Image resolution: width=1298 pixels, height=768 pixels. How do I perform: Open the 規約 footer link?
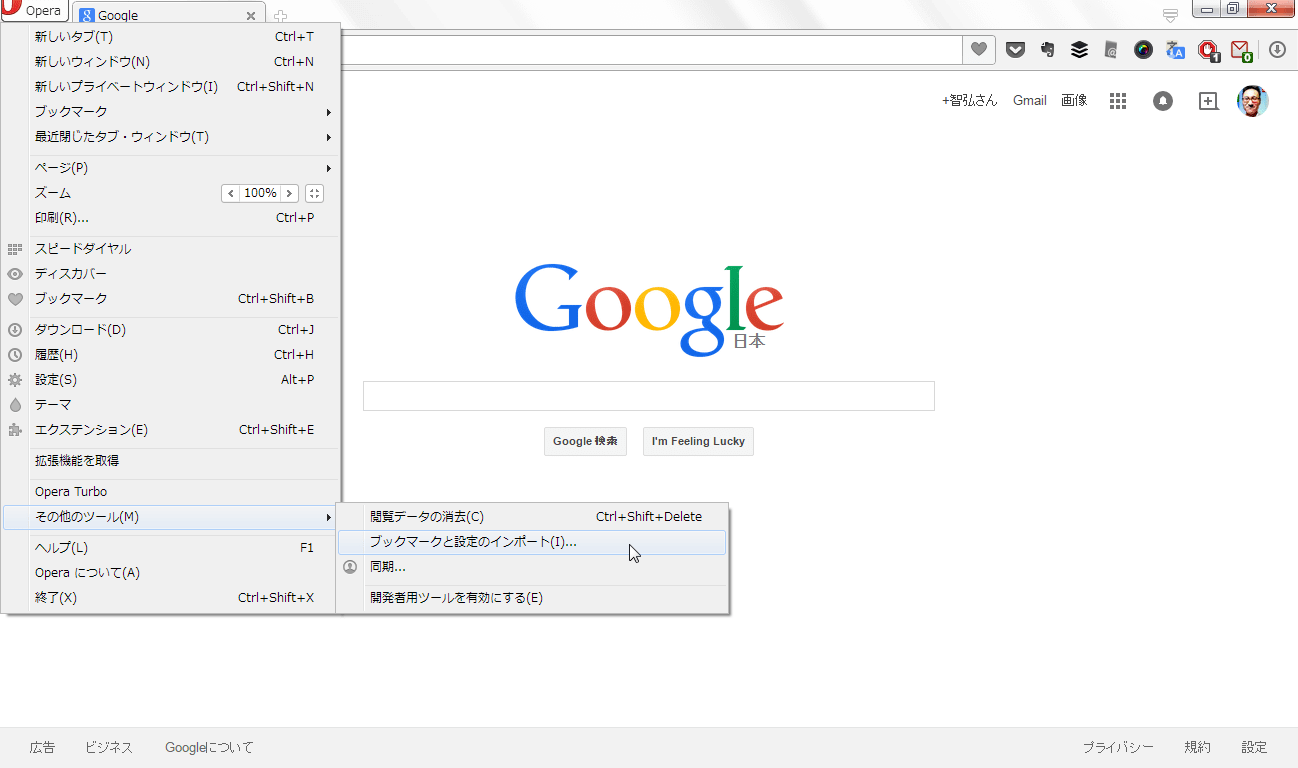tap(1197, 747)
